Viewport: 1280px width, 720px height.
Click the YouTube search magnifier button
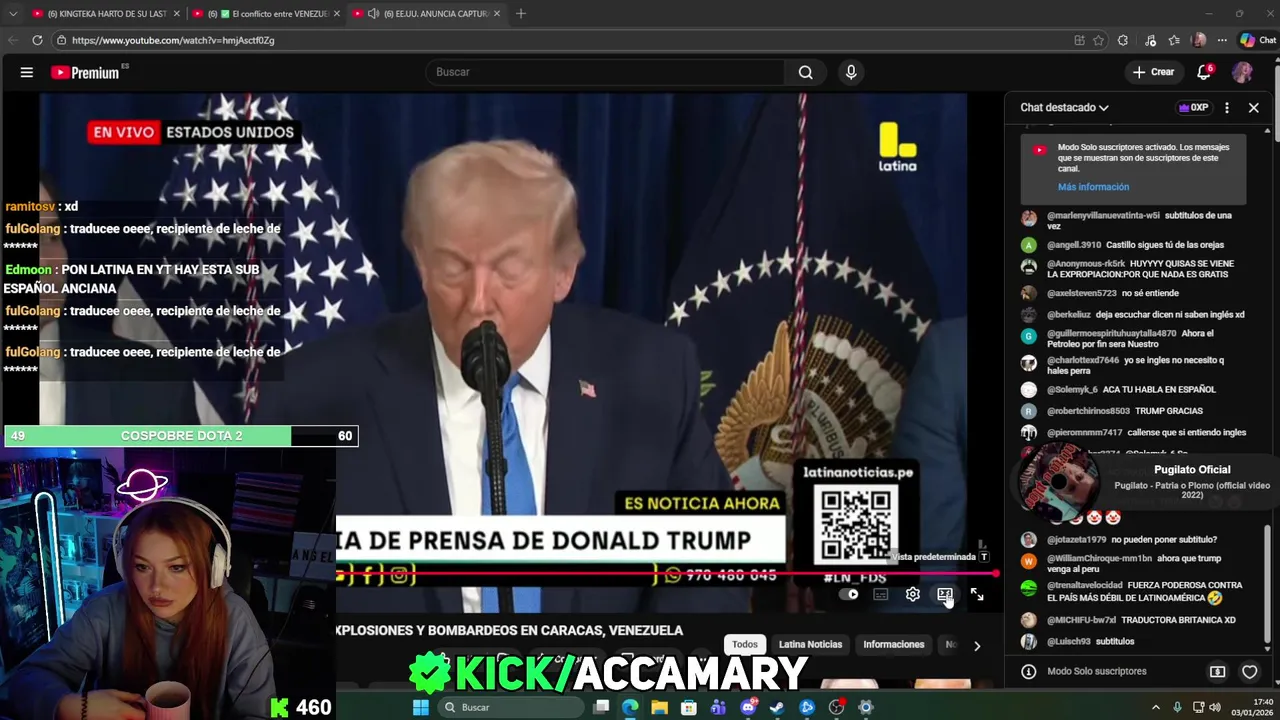(x=805, y=72)
